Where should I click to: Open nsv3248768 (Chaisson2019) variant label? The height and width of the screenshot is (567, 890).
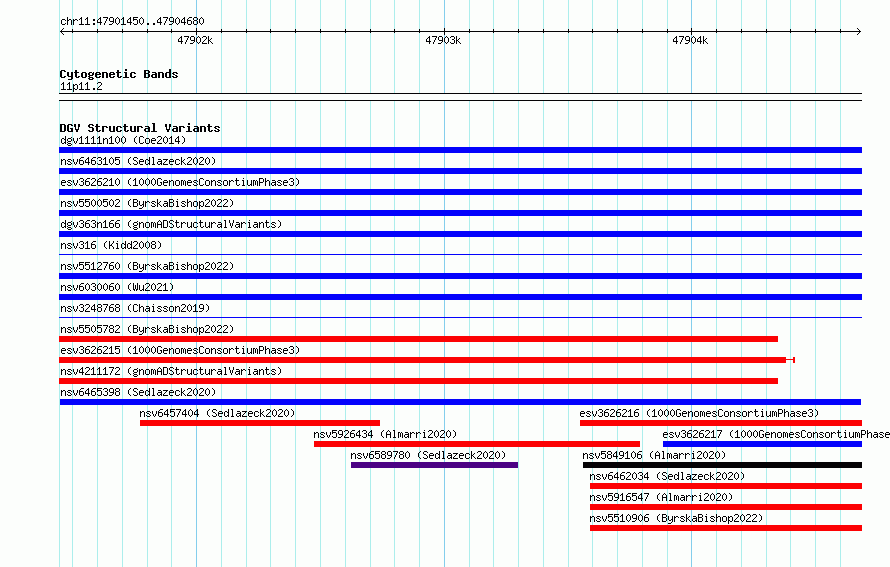135,308
